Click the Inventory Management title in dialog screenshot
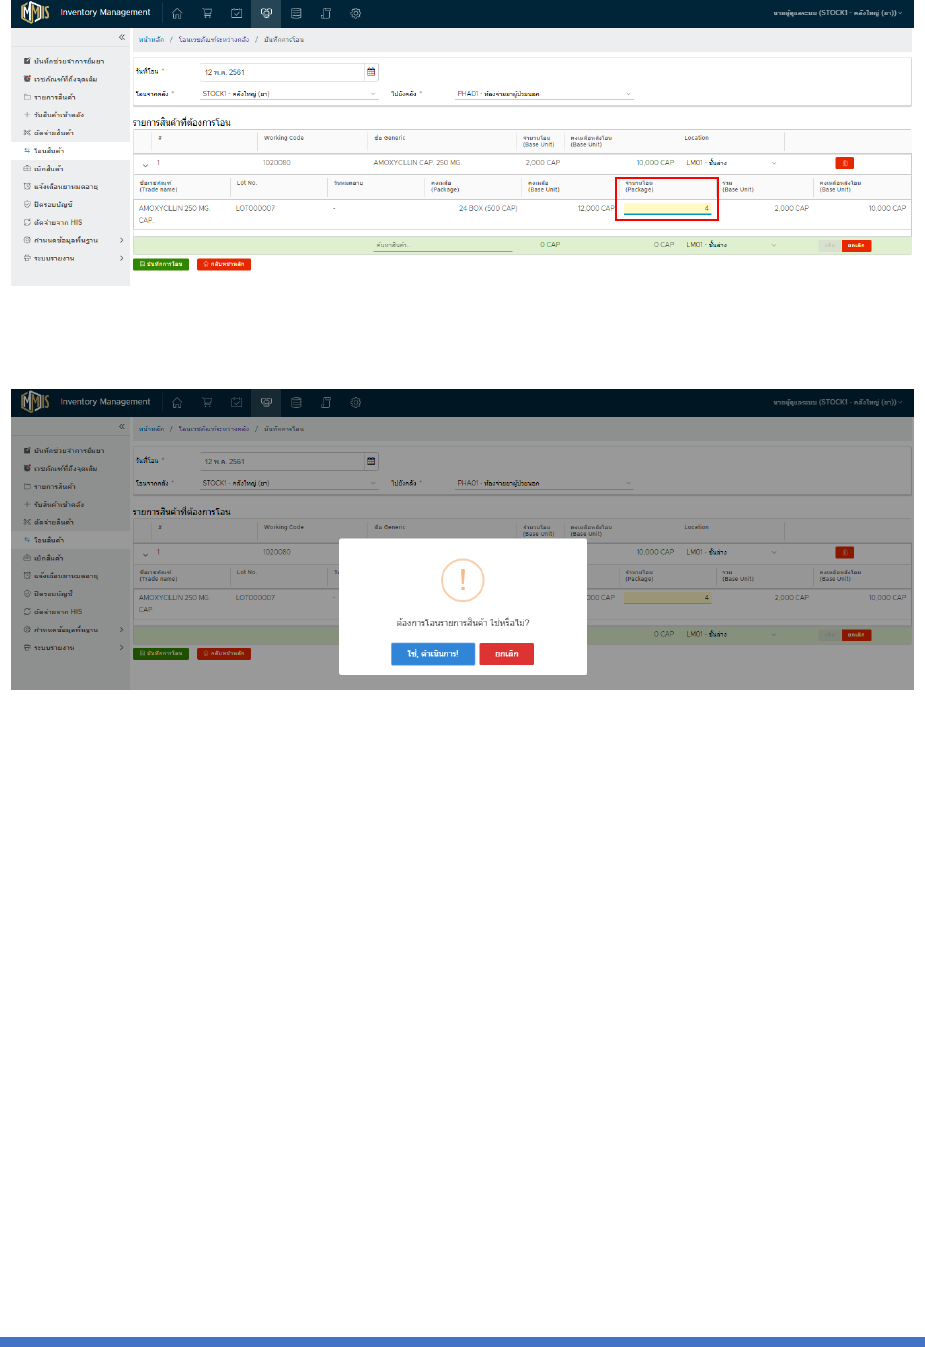925x1347 pixels. click(105, 402)
